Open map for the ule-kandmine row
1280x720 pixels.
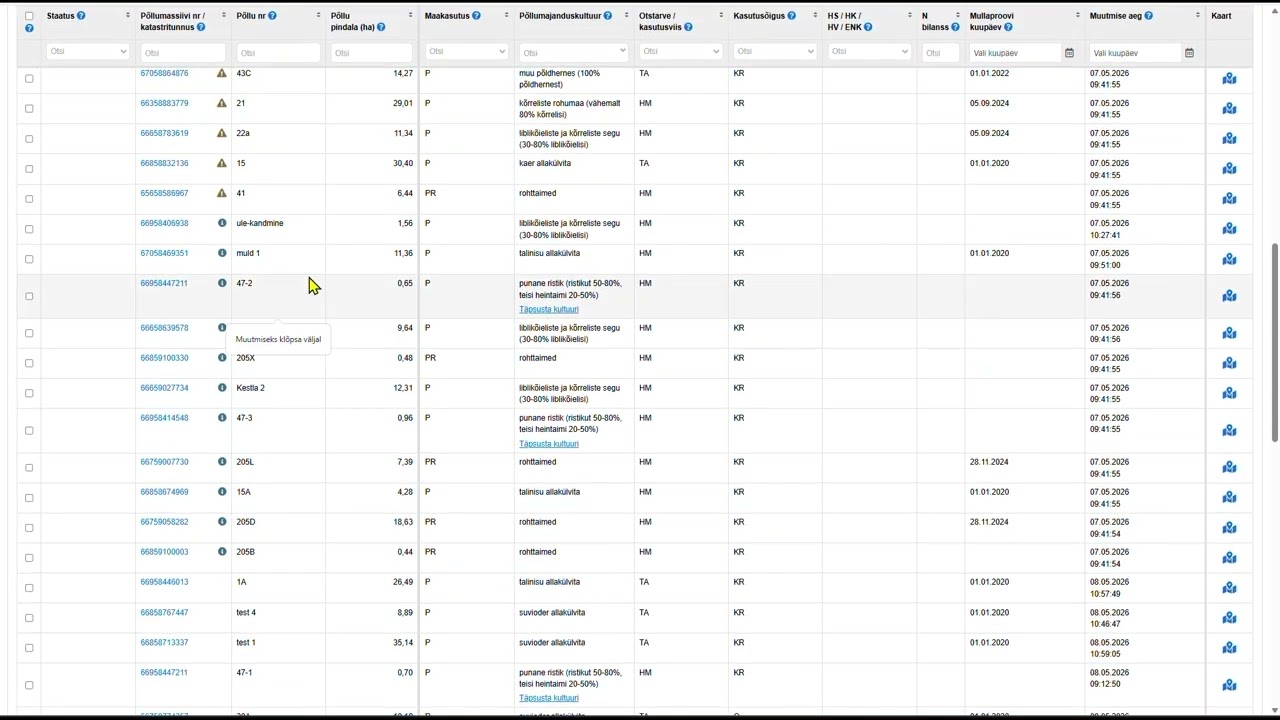pos(1229,229)
